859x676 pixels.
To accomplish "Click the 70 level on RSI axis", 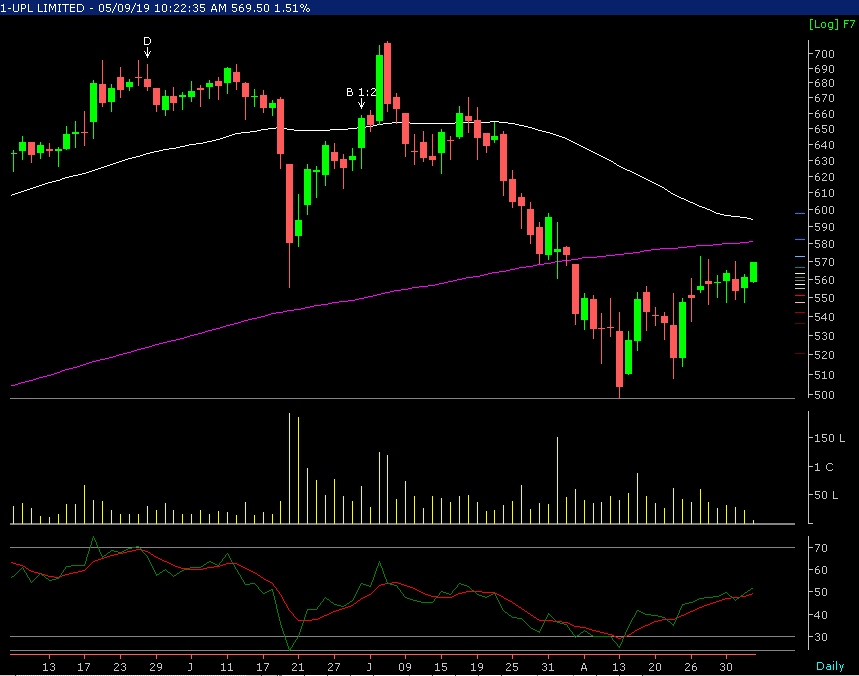I will (x=821, y=548).
